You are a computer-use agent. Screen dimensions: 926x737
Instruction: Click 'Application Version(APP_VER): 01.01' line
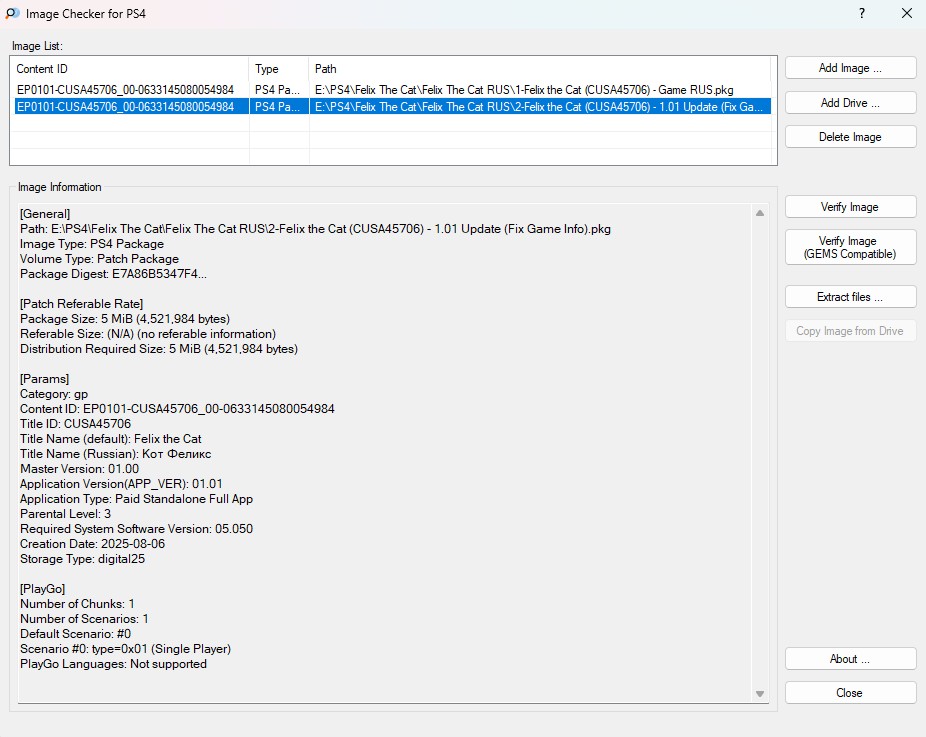click(121, 484)
